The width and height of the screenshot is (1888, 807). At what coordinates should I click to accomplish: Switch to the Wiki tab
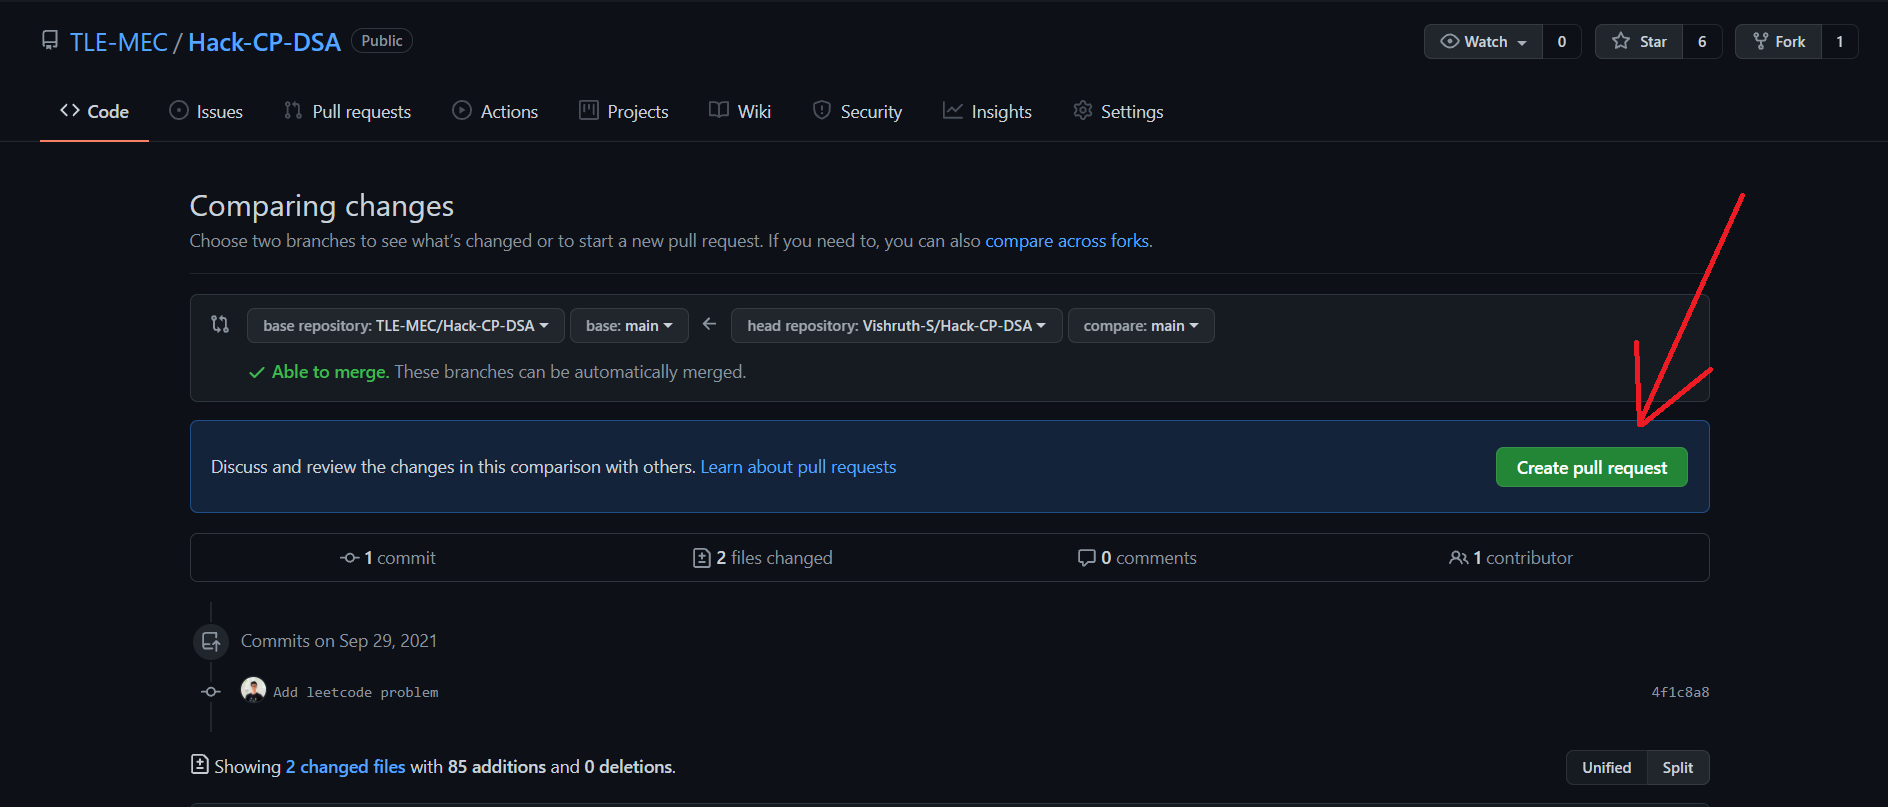click(x=740, y=111)
